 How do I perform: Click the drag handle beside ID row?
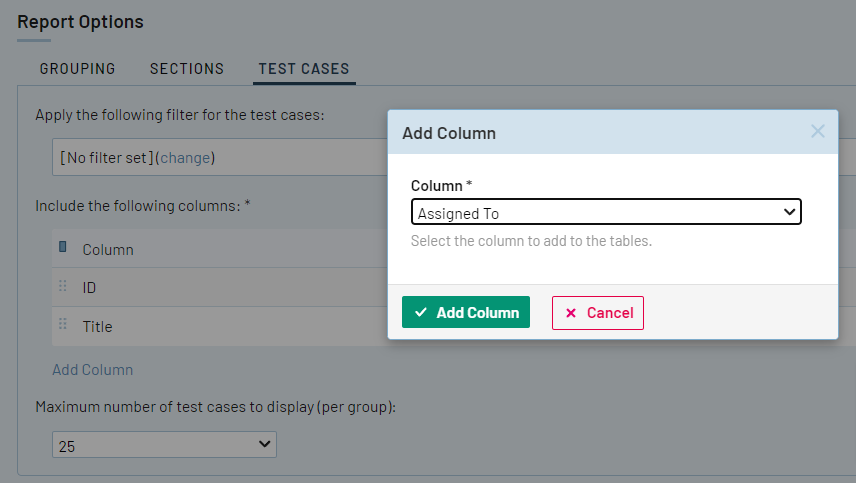pos(63,287)
